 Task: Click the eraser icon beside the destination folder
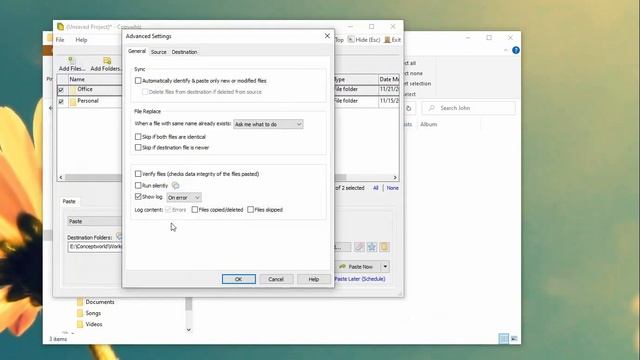point(359,247)
